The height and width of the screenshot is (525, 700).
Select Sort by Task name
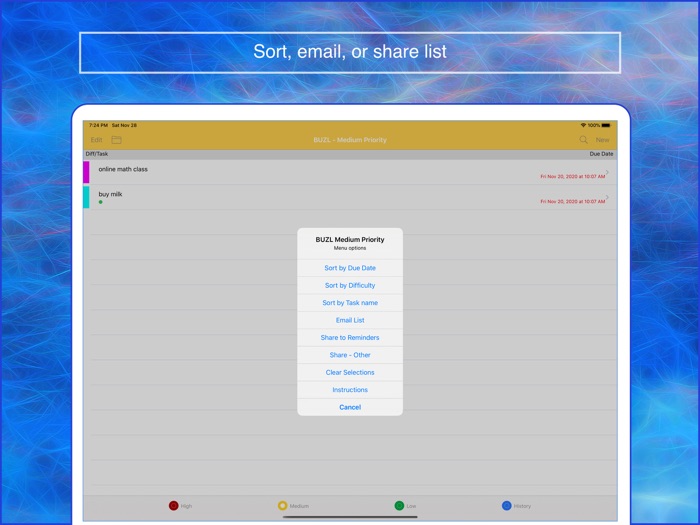coord(350,303)
